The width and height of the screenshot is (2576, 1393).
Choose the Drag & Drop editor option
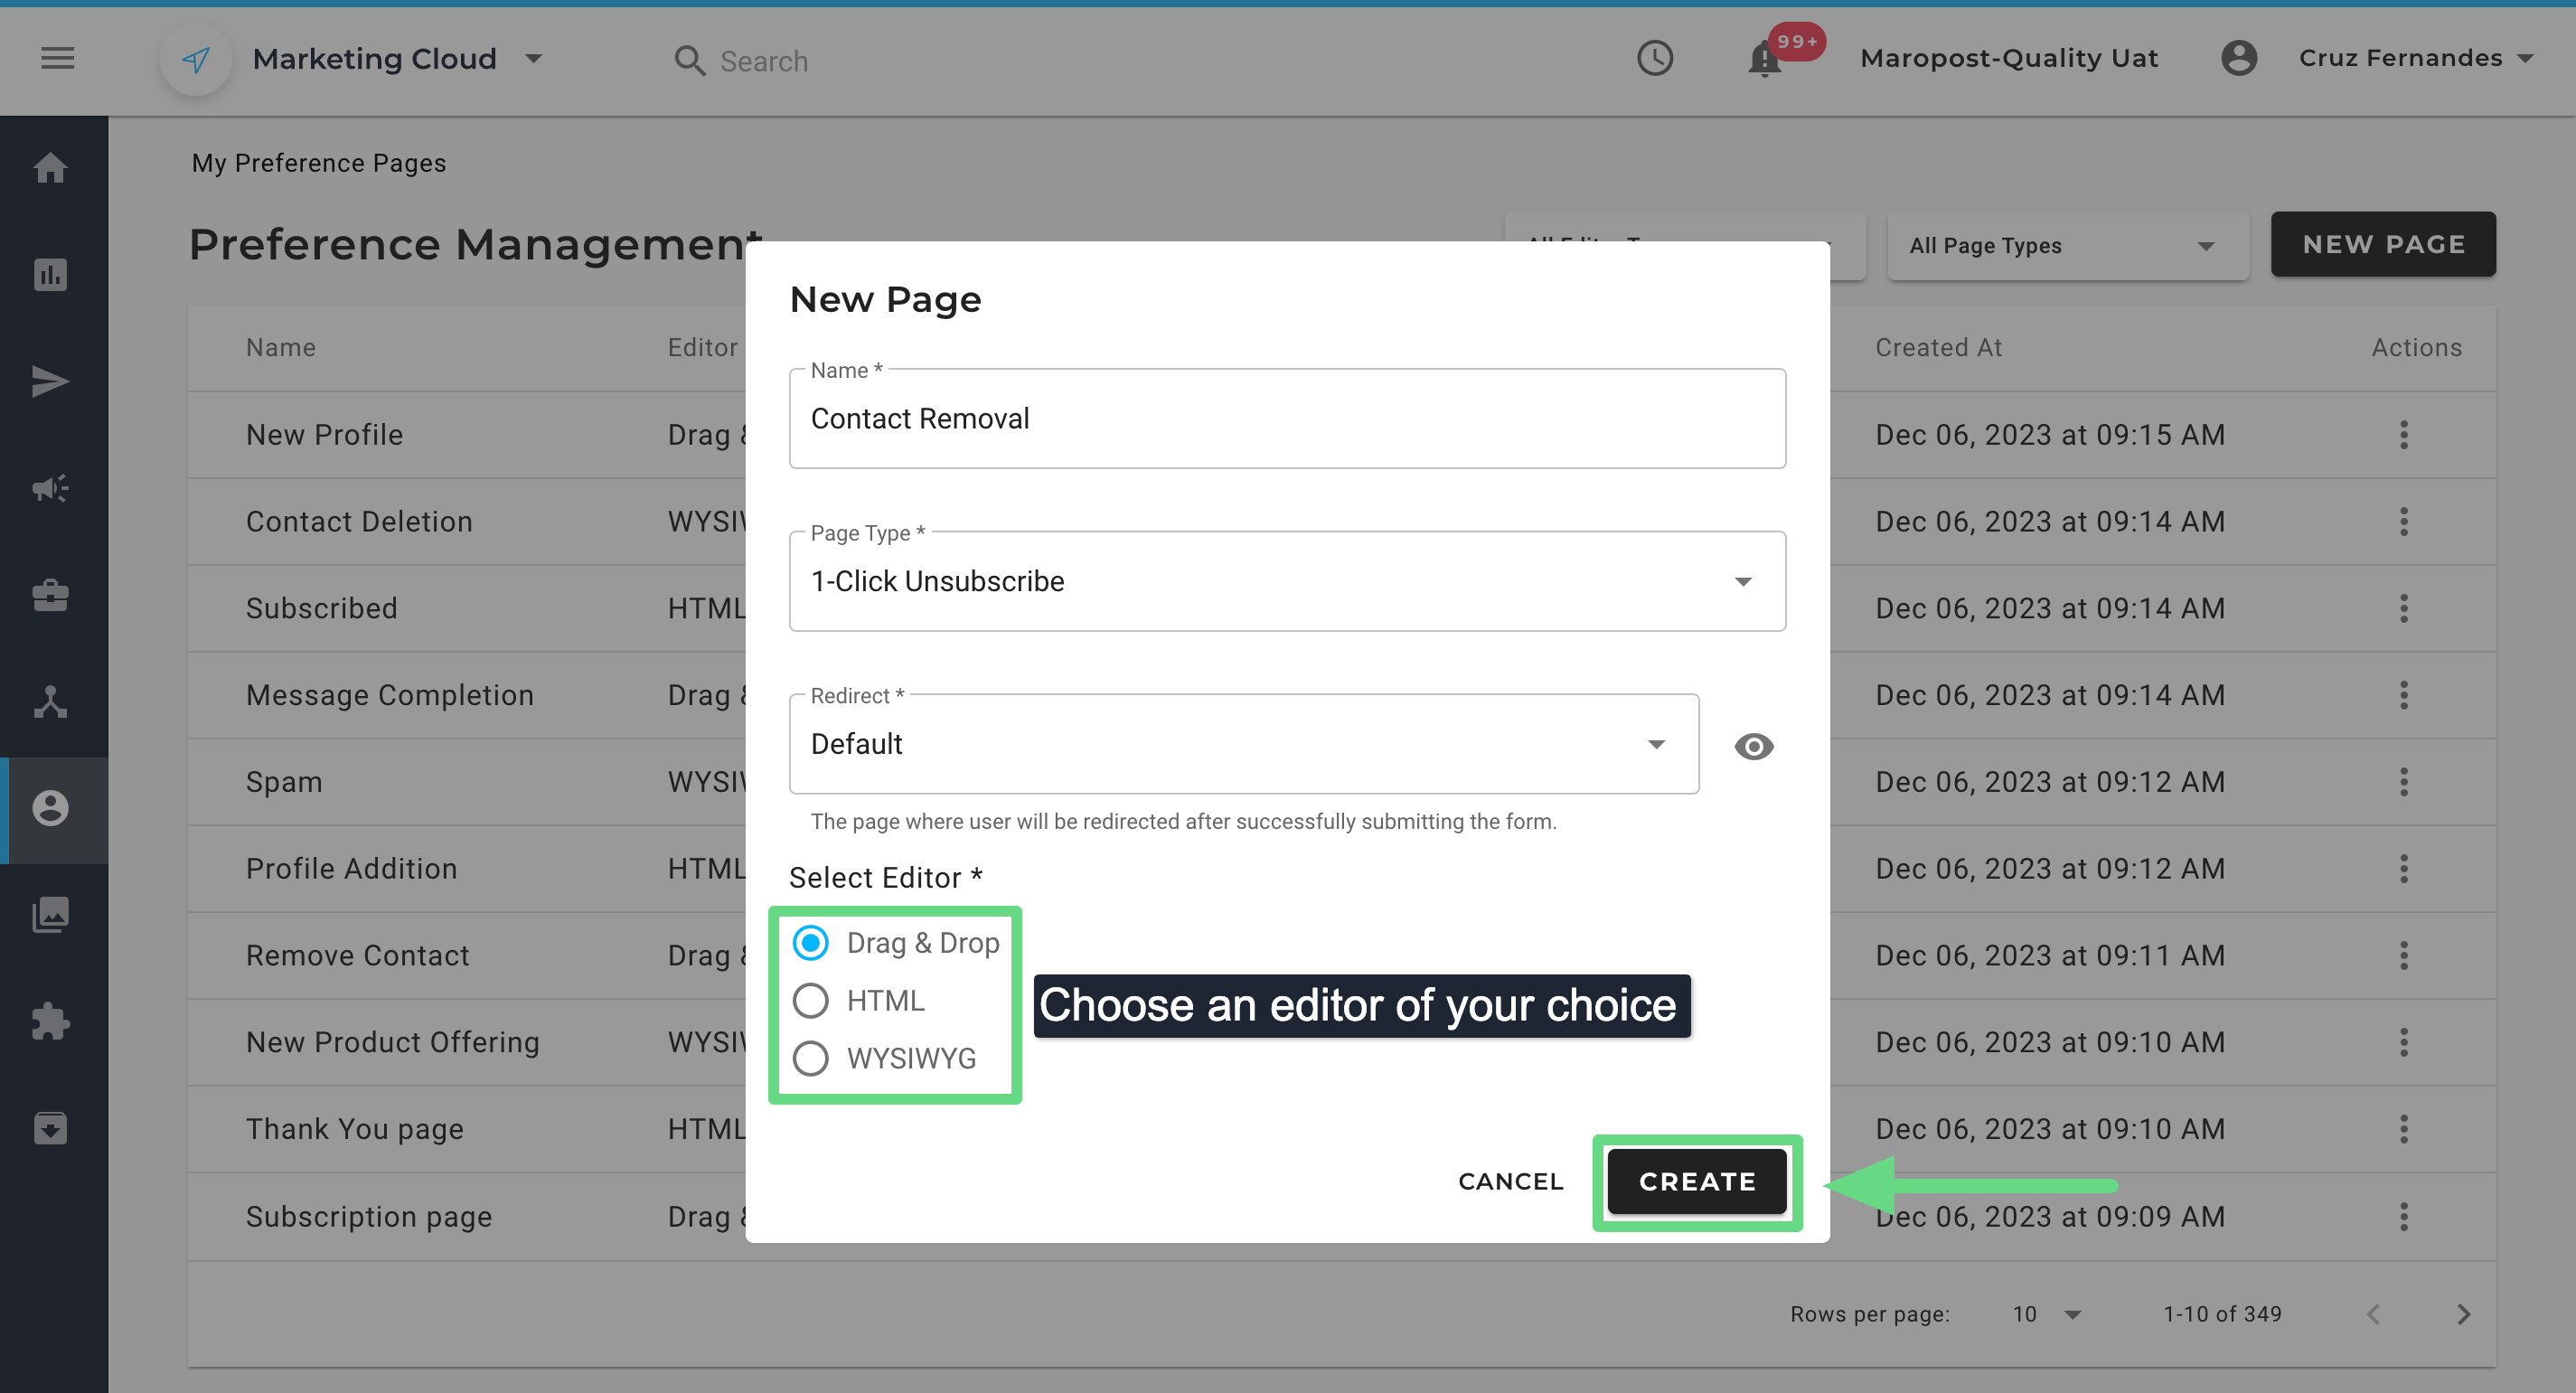point(810,942)
